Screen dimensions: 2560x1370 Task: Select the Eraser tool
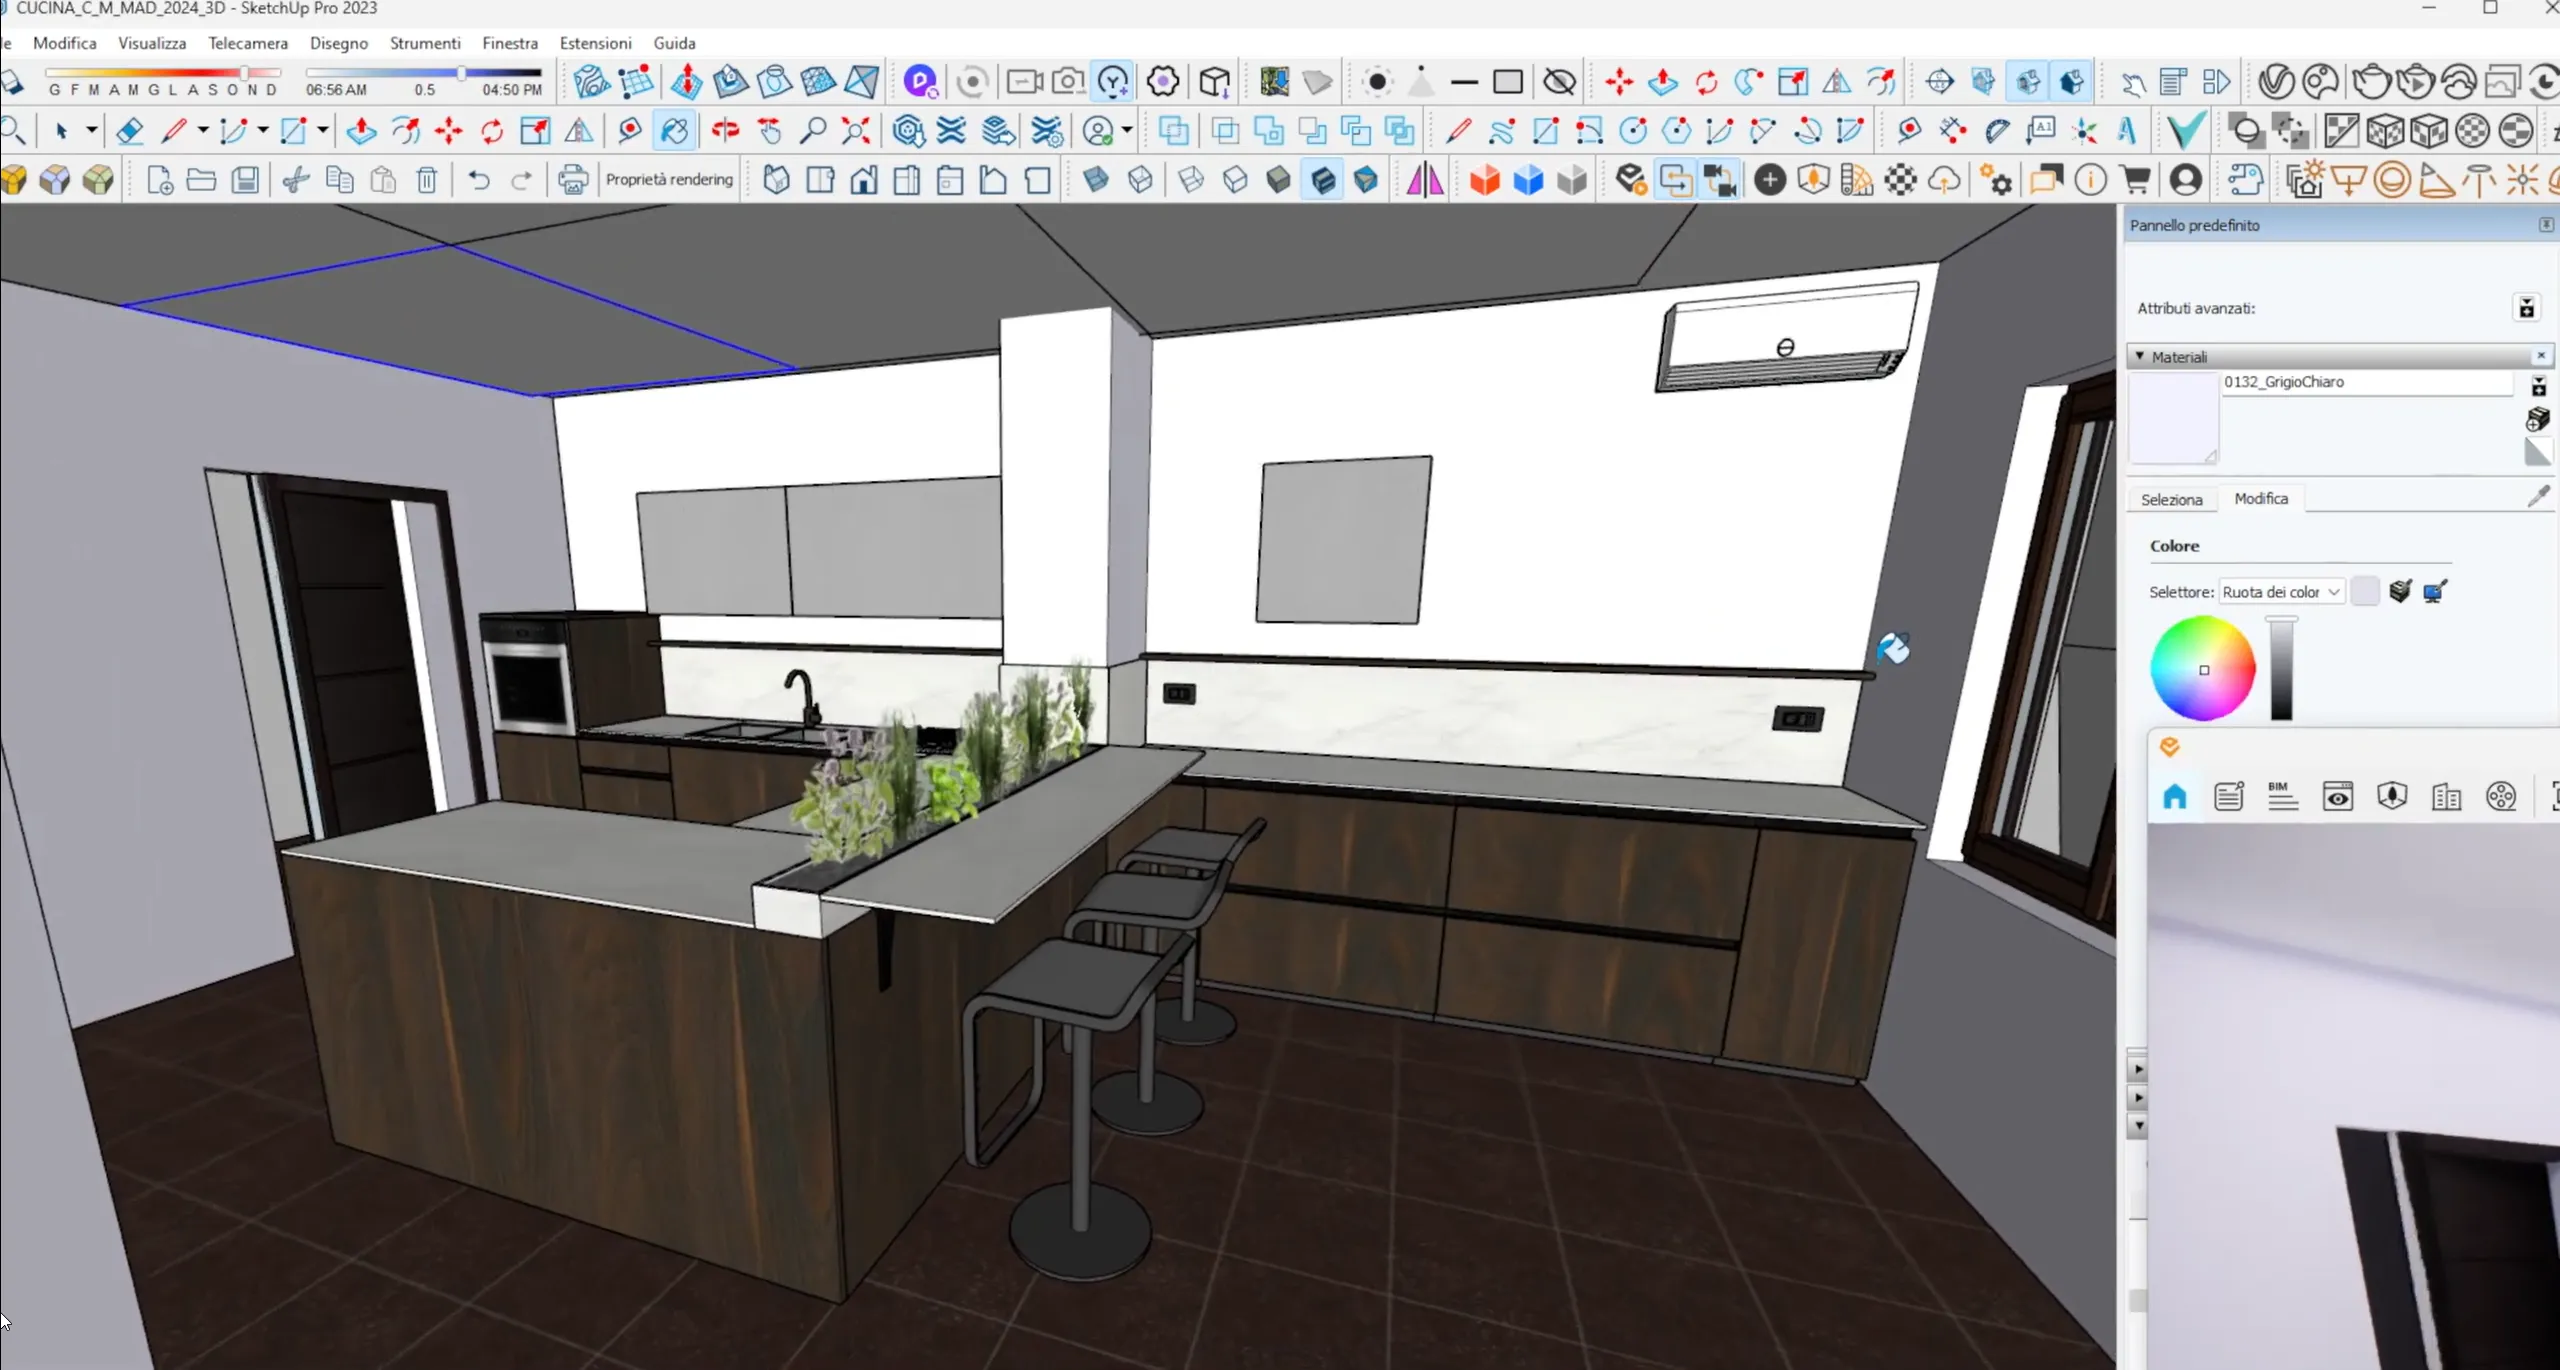[x=129, y=131]
